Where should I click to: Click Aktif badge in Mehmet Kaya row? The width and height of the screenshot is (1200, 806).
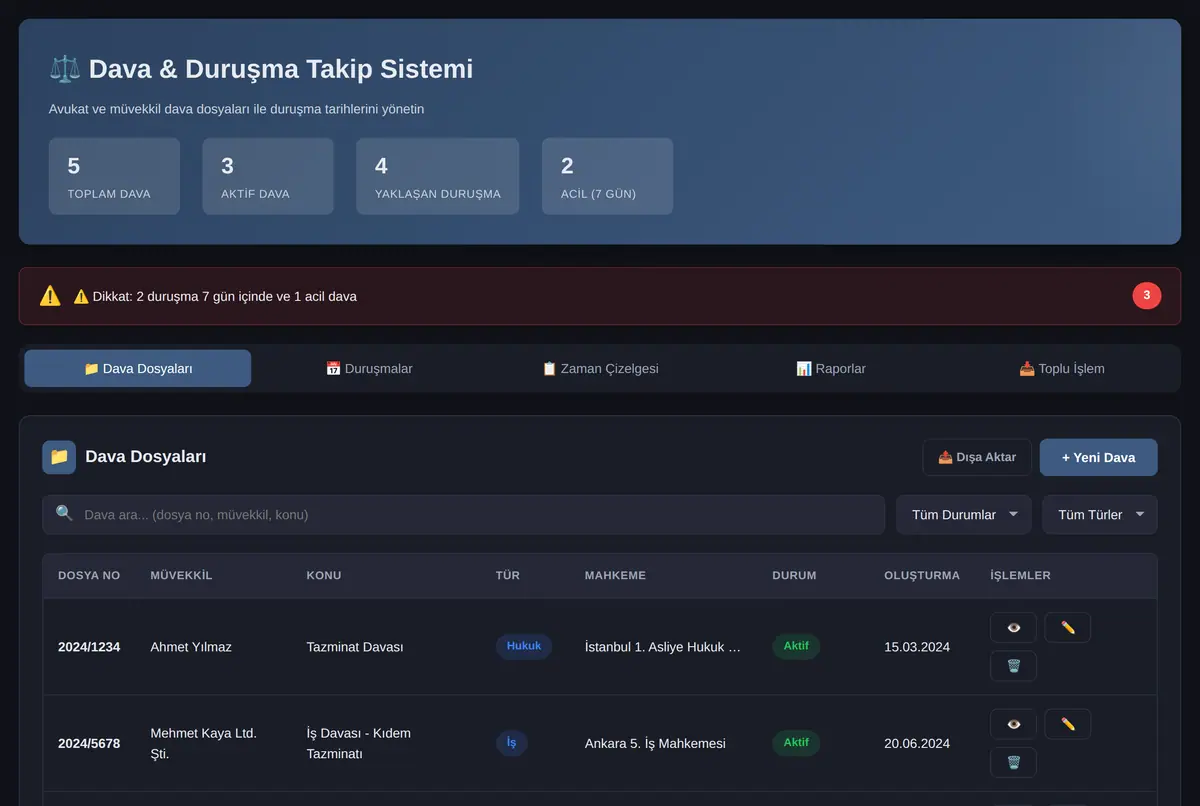click(x=796, y=743)
